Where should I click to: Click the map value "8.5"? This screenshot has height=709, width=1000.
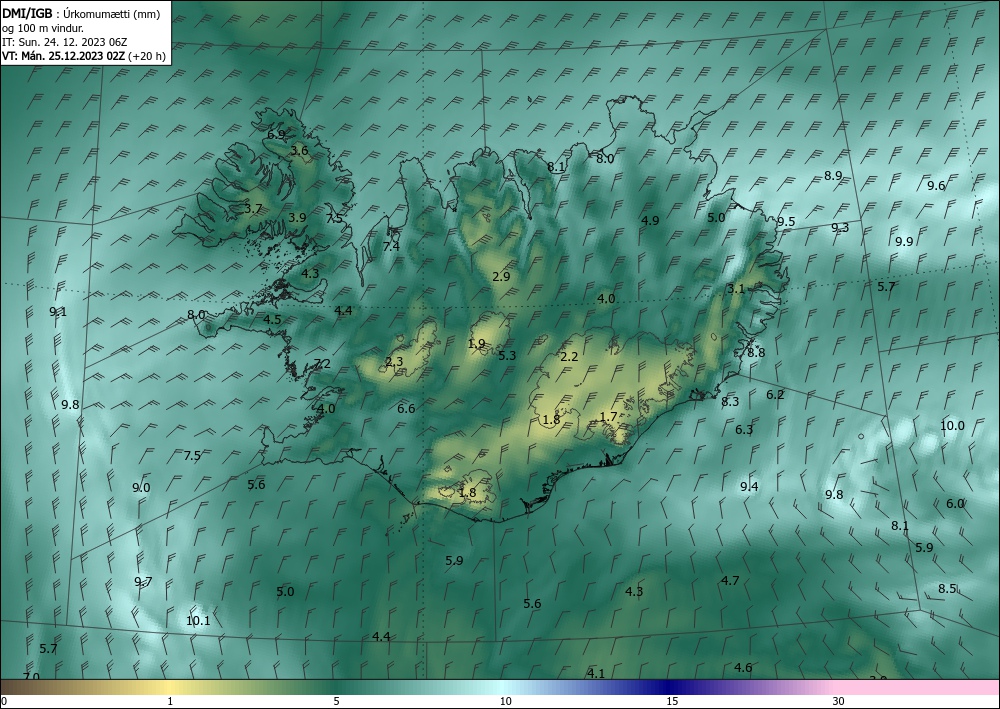click(947, 588)
